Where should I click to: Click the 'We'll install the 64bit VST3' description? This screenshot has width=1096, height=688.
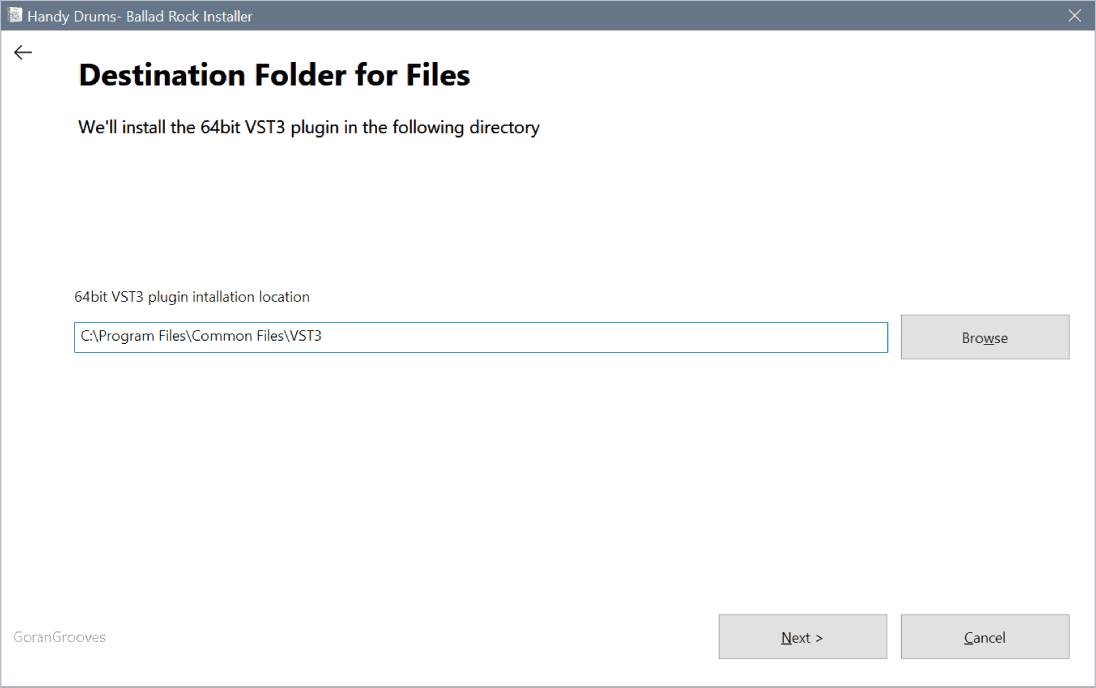coord(309,127)
